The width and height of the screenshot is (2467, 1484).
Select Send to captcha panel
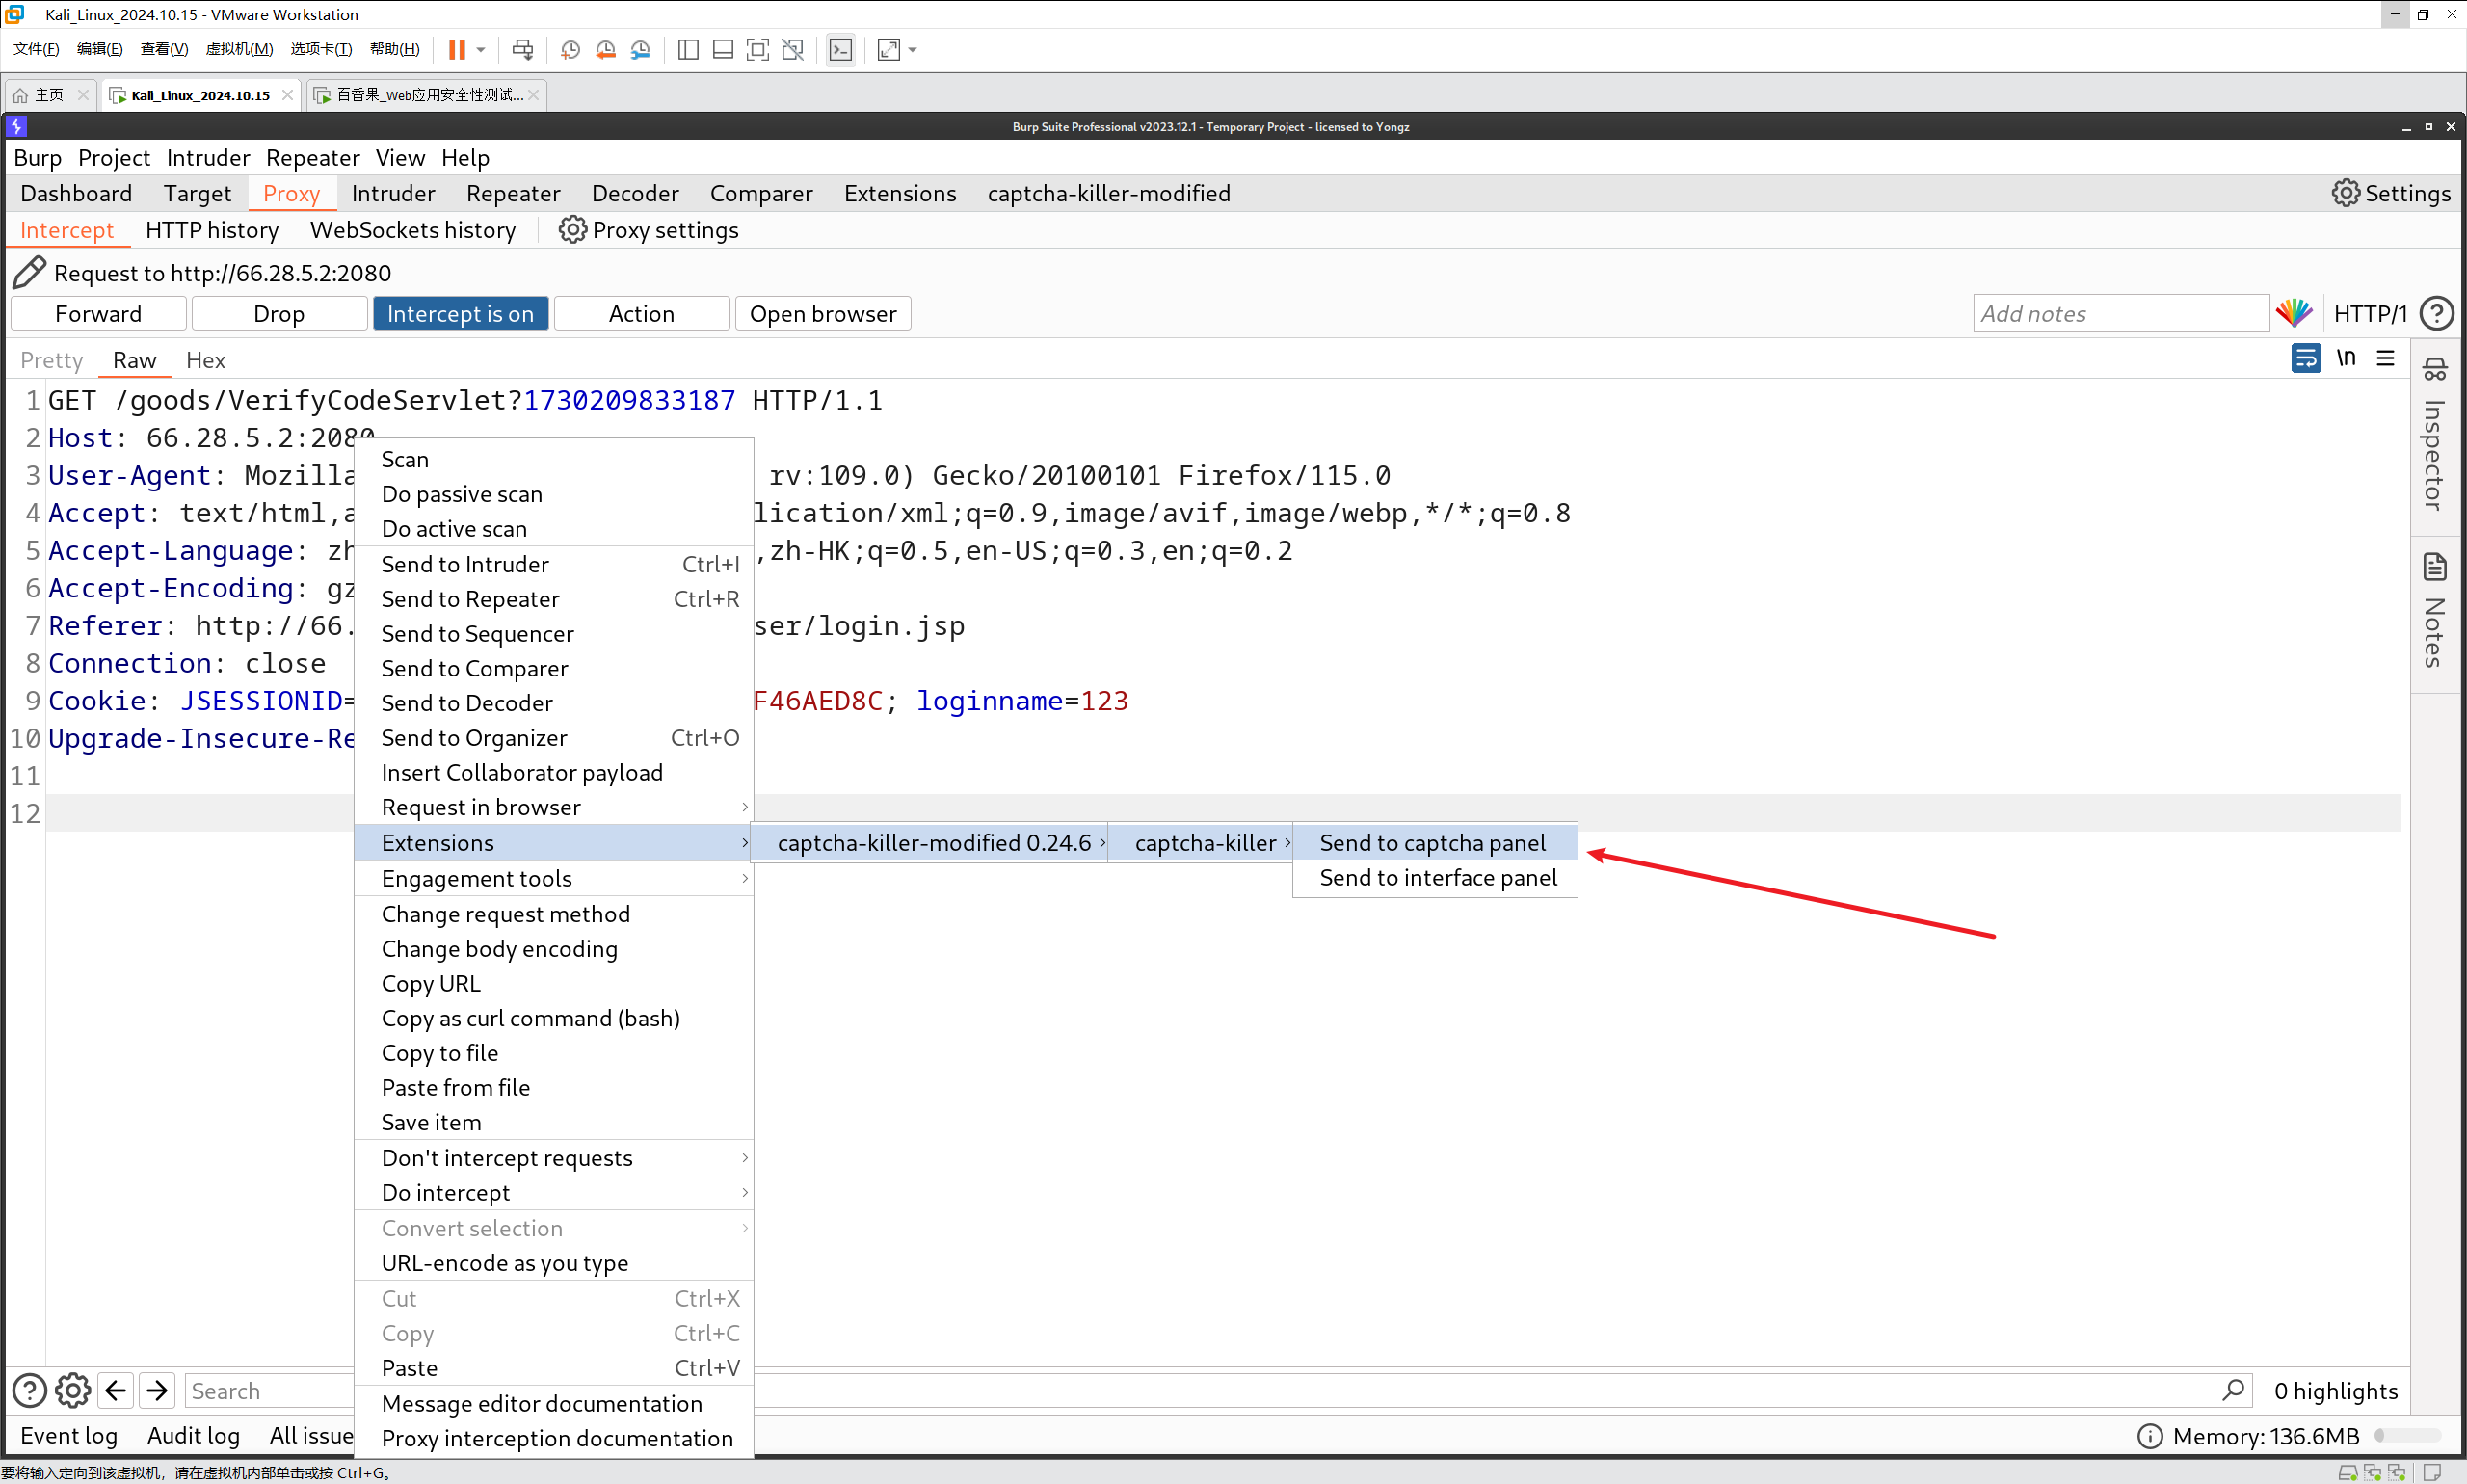pyautogui.click(x=1435, y=842)
